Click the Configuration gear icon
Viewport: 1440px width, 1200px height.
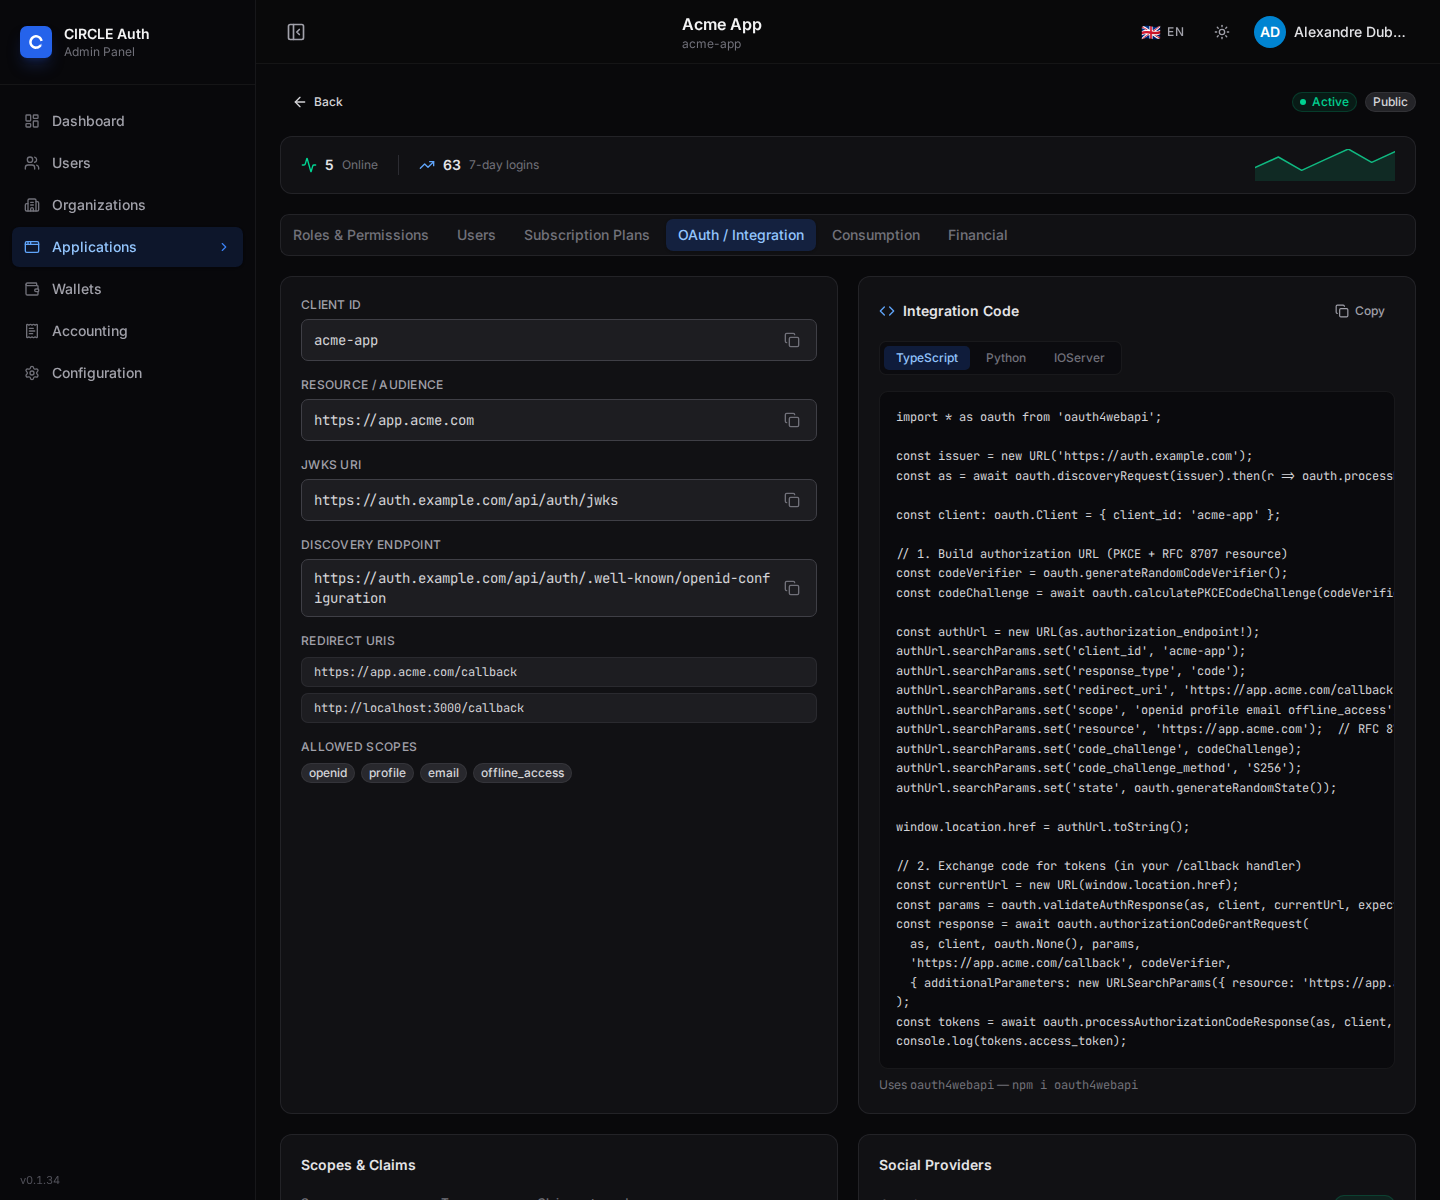[32, 373]
